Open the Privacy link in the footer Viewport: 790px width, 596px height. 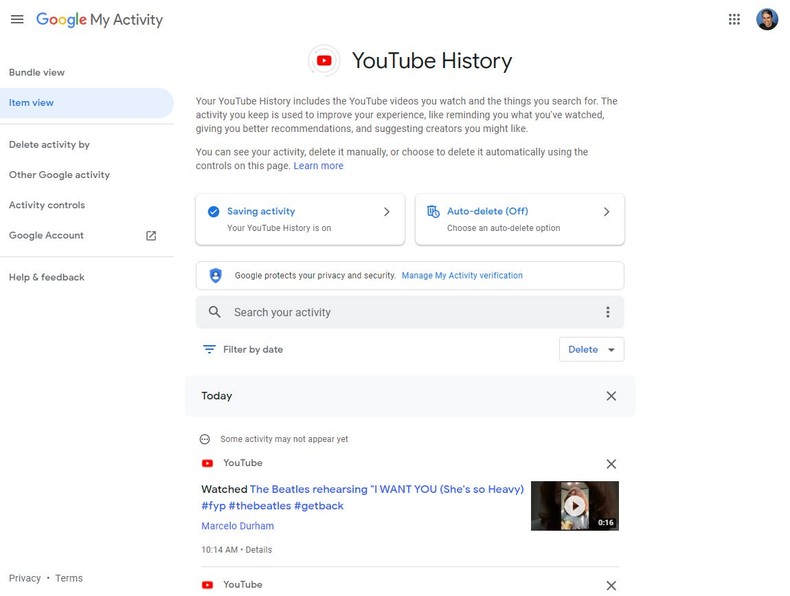[25, 578]
